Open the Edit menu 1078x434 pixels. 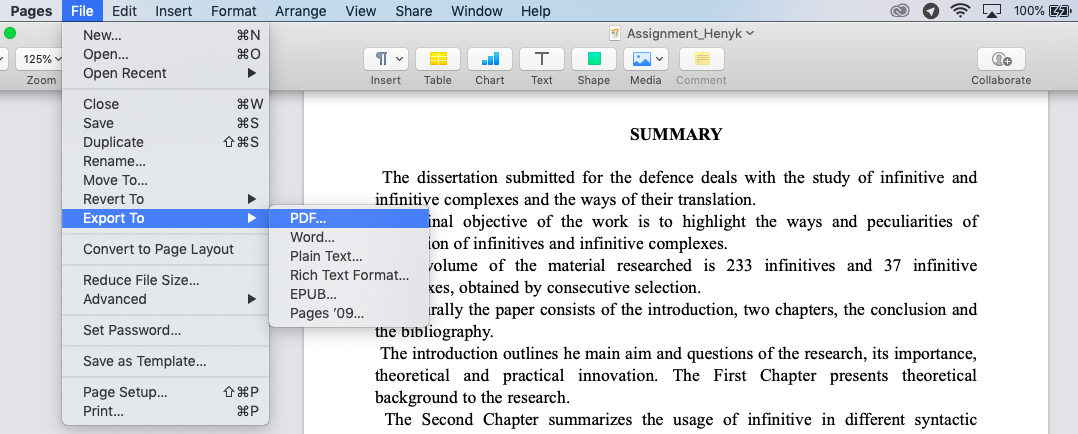click(x=124, y=11)
